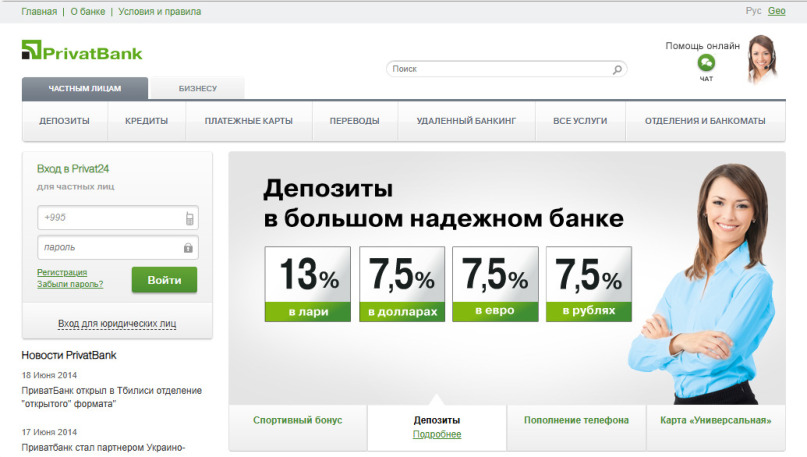Click the Войти login button
Image resolution: width=807 pixels, height=457 pixels.
click(164, 280)
